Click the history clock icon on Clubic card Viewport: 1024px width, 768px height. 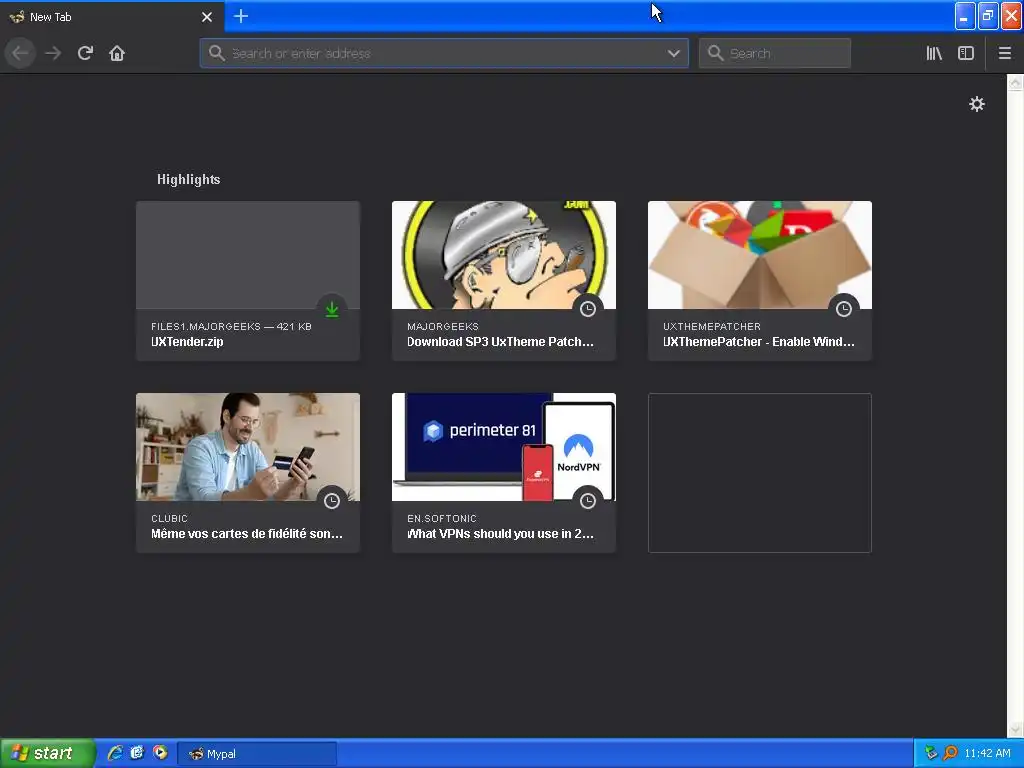[x=332, y=501]
